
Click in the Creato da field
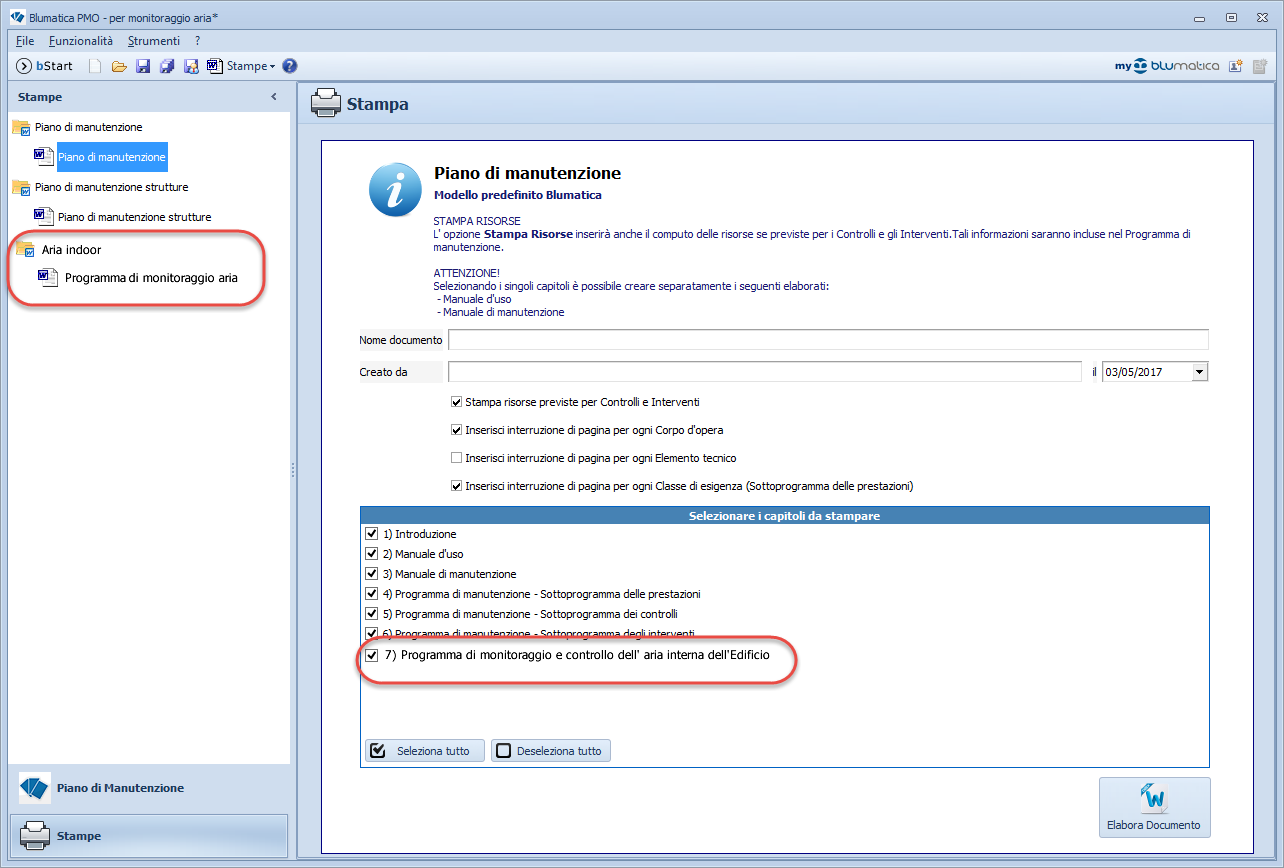tap(765, 372)
